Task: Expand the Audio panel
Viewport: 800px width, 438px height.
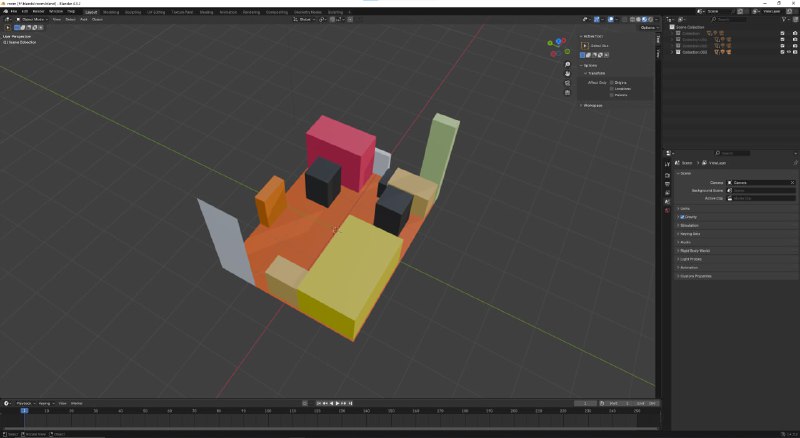Action: pos(685,242)
